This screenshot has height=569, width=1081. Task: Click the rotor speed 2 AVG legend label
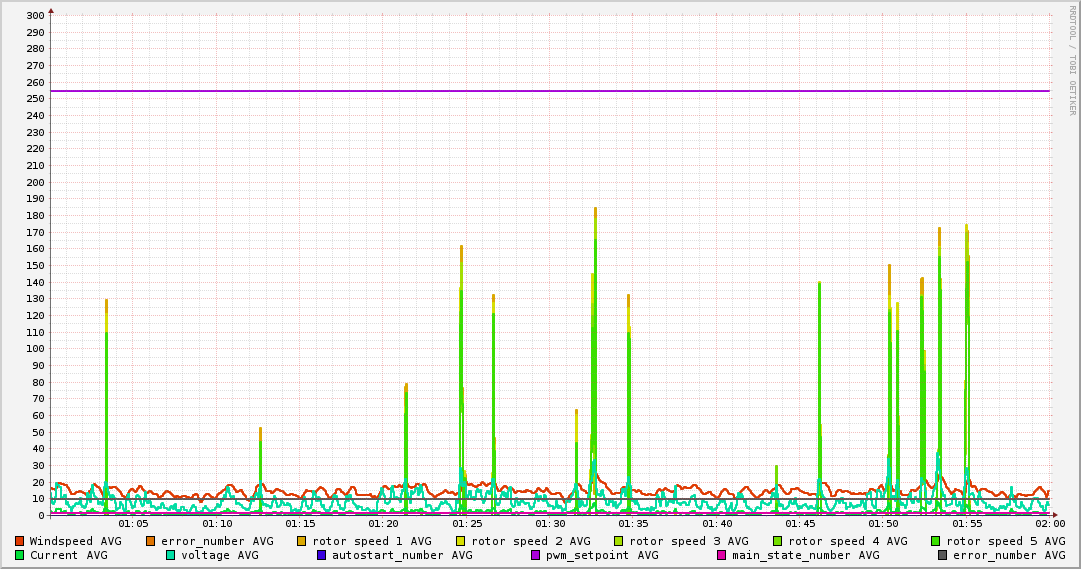530,541
